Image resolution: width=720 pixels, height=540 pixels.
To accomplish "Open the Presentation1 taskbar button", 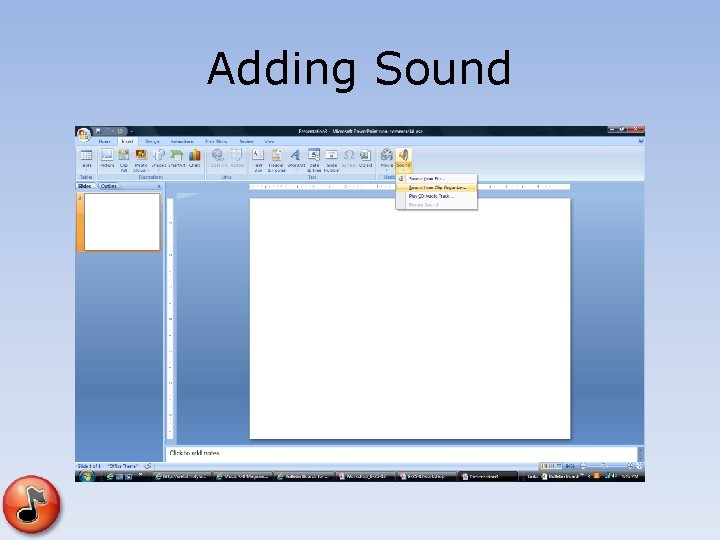I will (x=487, y=477).
